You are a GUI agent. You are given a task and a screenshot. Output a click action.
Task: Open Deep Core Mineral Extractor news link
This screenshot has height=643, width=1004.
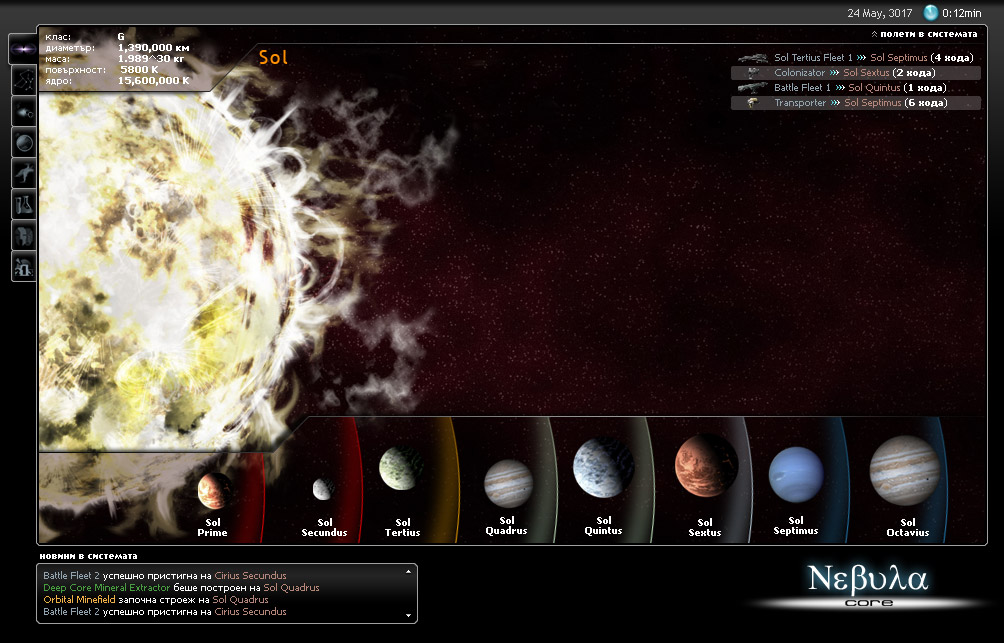click(107, 588)
